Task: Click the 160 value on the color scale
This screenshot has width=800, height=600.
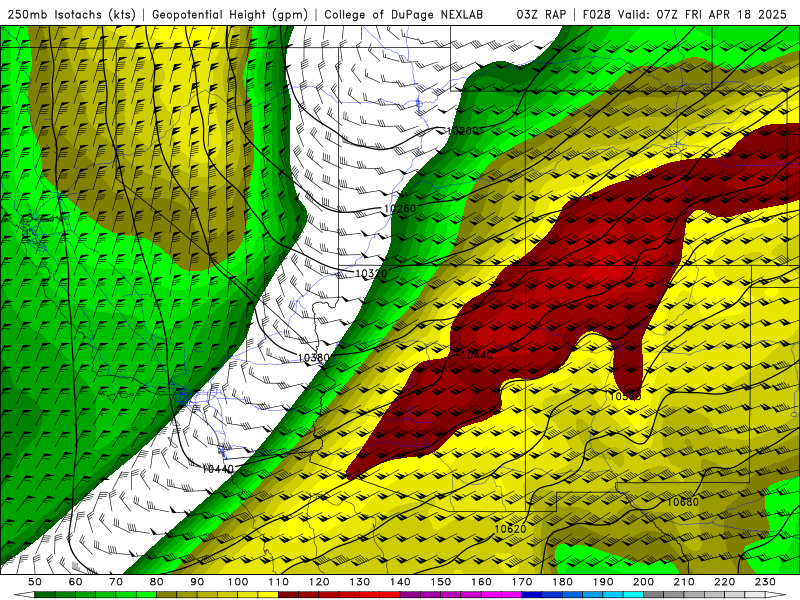Action: 481,582
